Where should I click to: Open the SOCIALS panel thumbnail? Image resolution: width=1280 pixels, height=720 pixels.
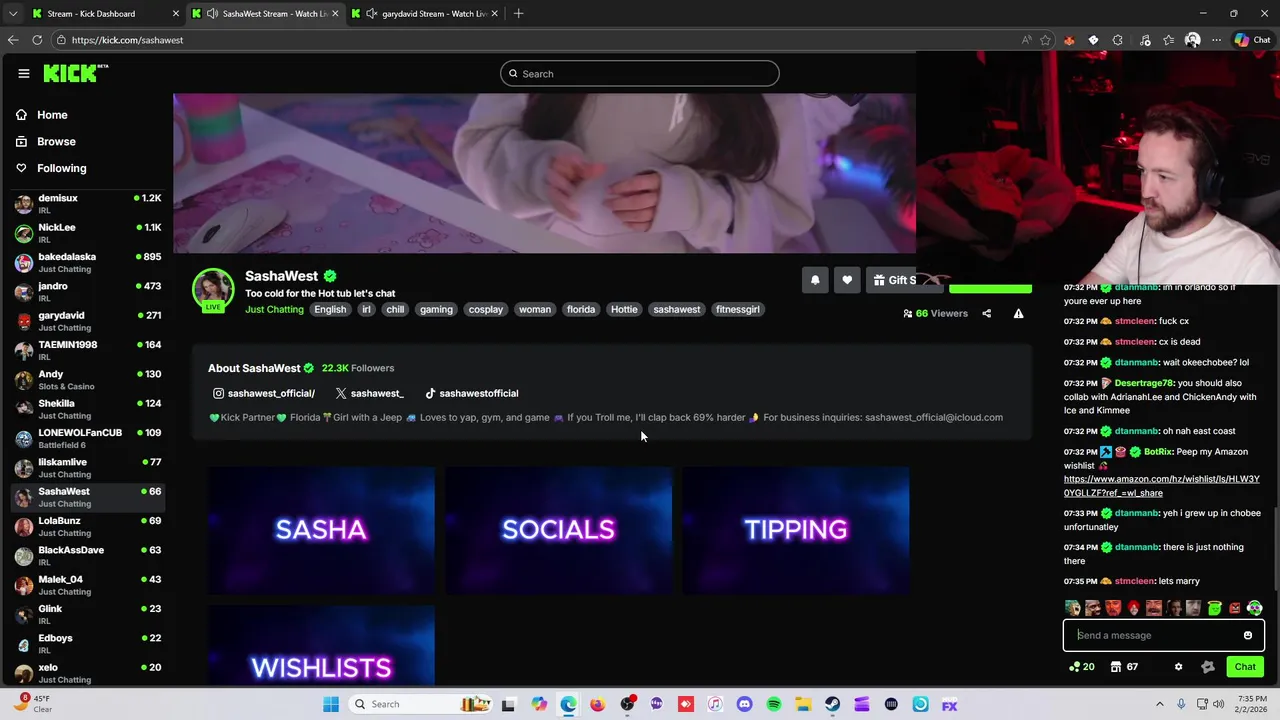(x=558, y=530)
